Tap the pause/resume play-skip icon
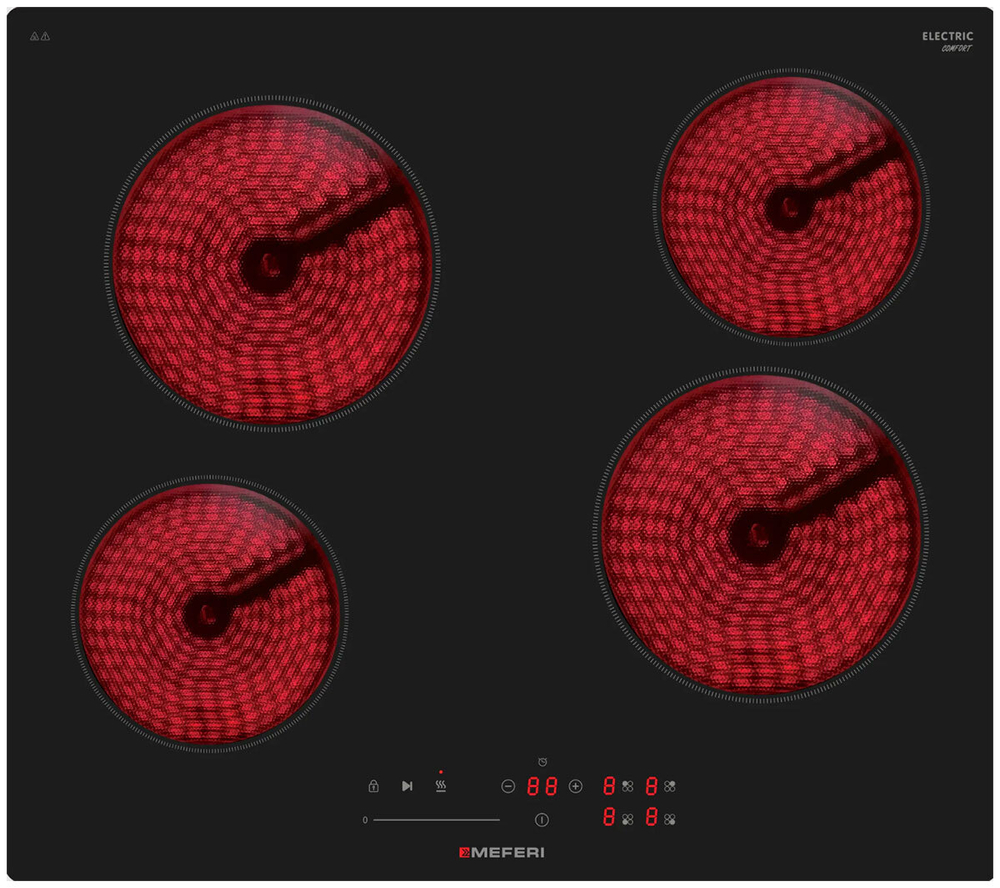The width and height of the screenshot is (1000, 888). coord(407,786)
